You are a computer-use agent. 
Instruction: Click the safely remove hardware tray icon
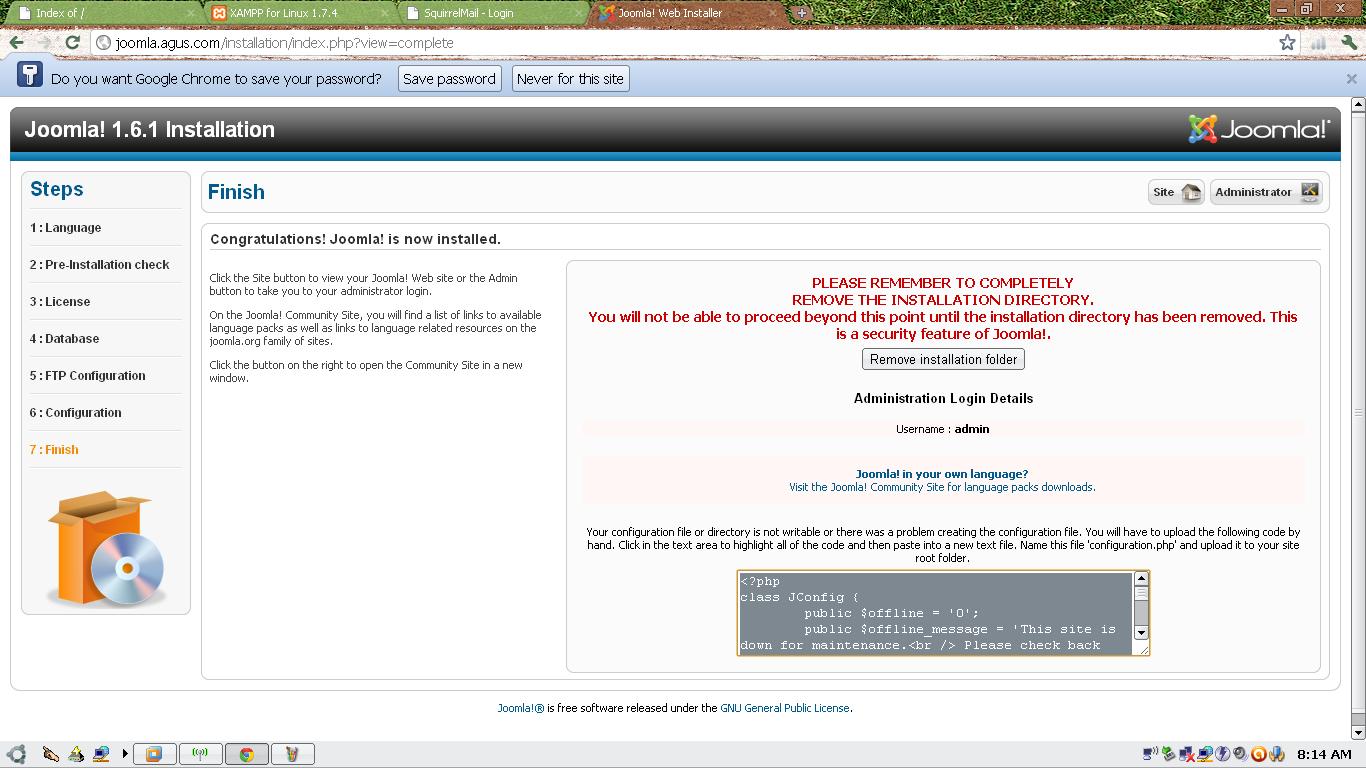coord(1168,754)
